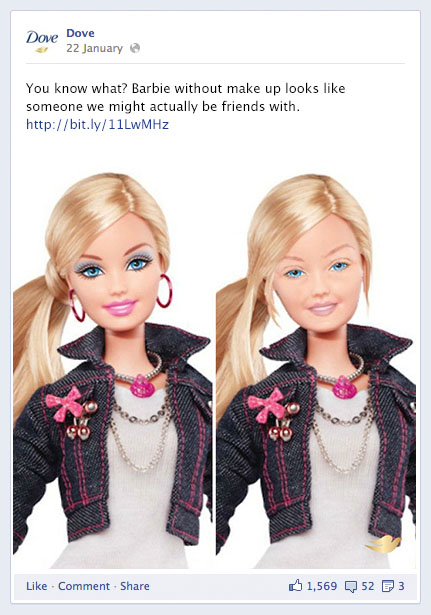The height and width of the screenshot is (615, 431).
Task: Open the right makeup-free Barbie photo
Action: pyautogui.click(x=316, y=371)
